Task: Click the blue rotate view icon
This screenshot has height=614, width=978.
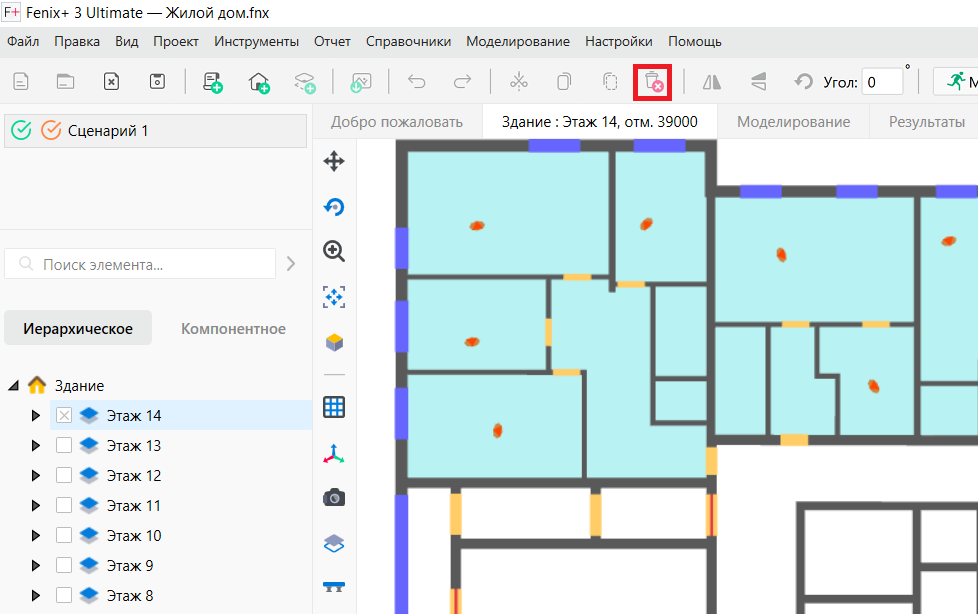Action: (x=334, y=207)
